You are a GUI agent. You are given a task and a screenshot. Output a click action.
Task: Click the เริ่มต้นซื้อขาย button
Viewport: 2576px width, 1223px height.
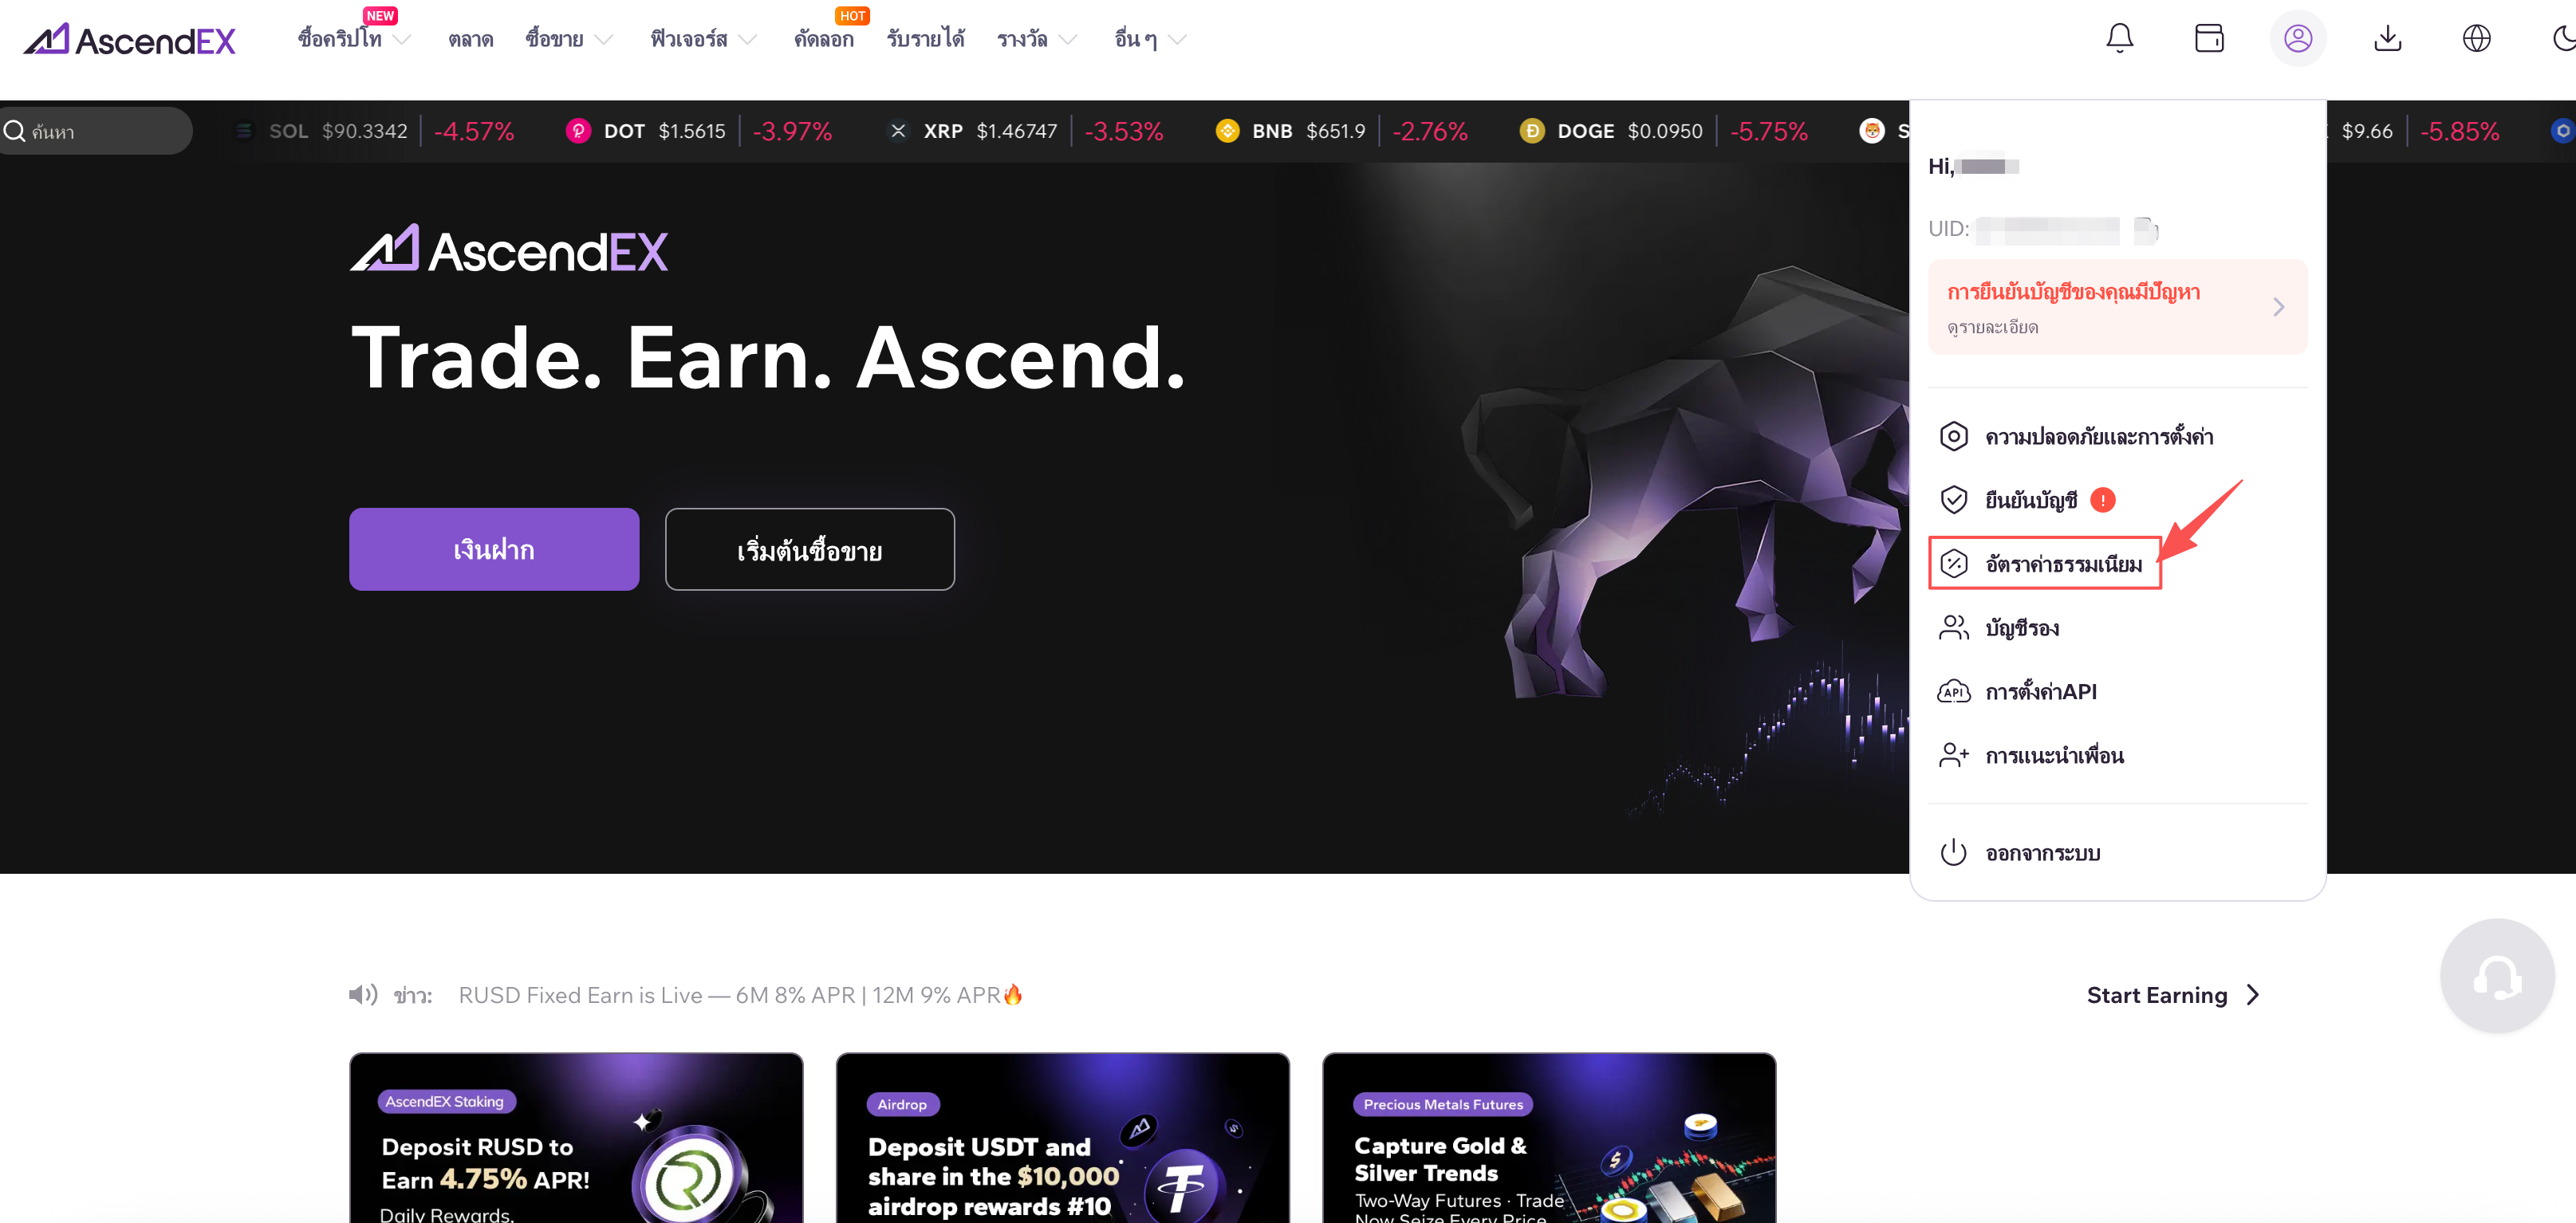point(809,549)
